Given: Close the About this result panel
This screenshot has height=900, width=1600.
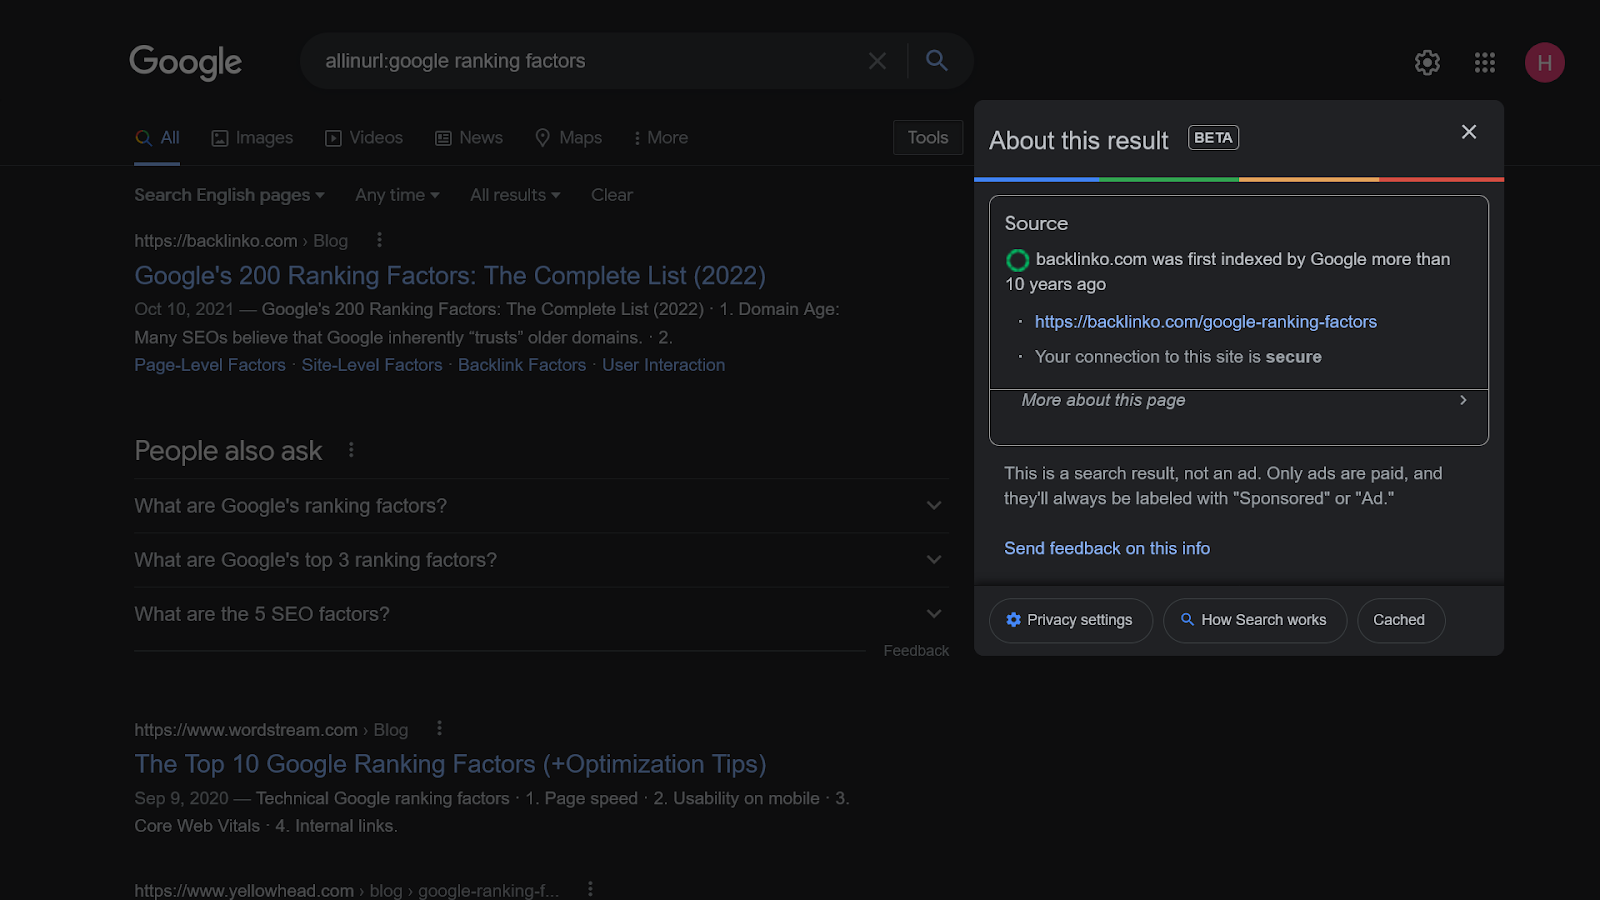Looking at the screenshot, I should pos(1468,132).
